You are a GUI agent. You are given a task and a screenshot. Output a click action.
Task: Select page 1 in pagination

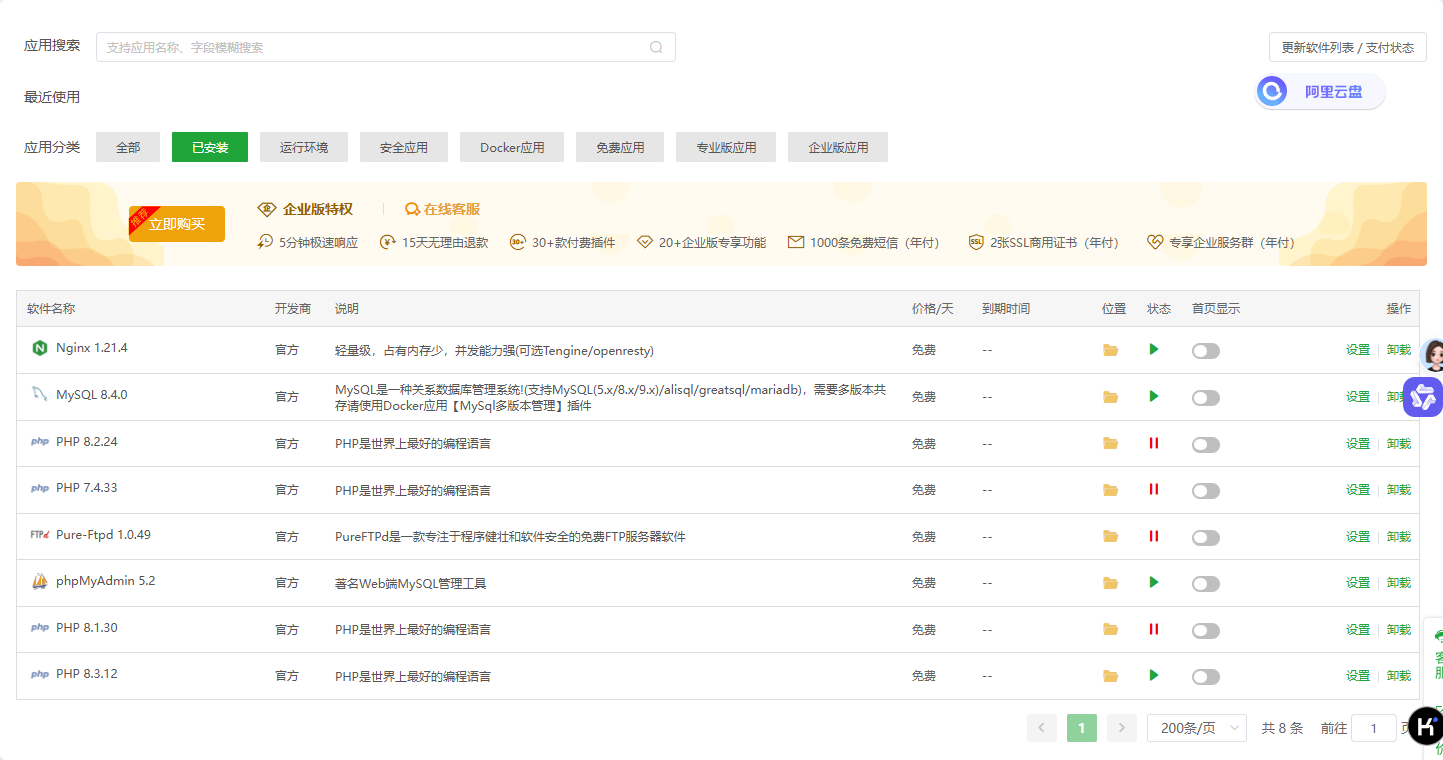click(x=1082, y=728)
